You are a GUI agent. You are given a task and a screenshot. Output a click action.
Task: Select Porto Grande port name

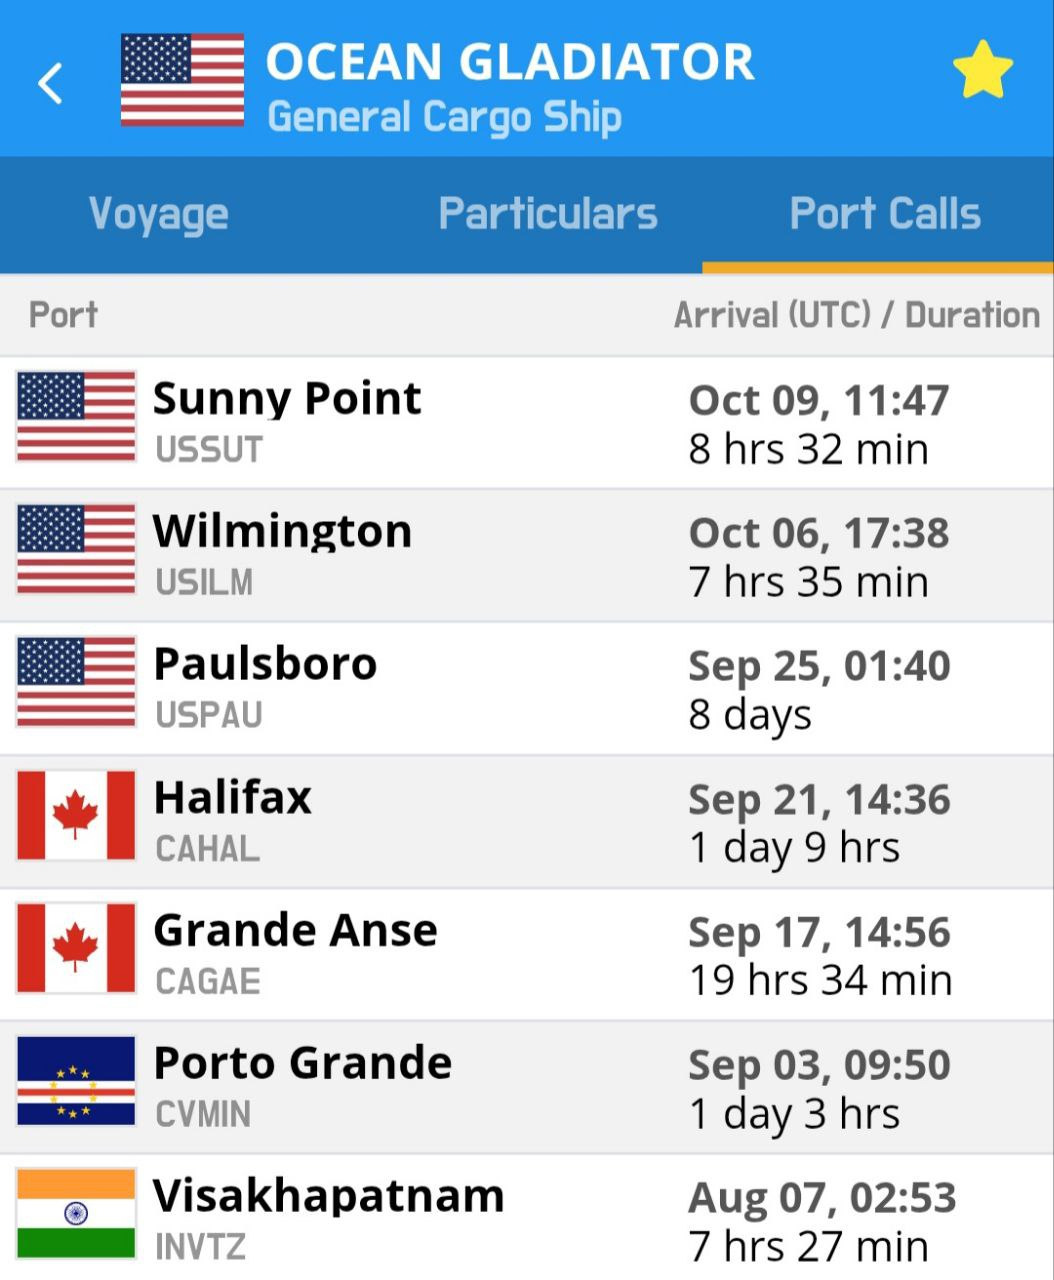pyautogui.click(x=302, y=1064)
